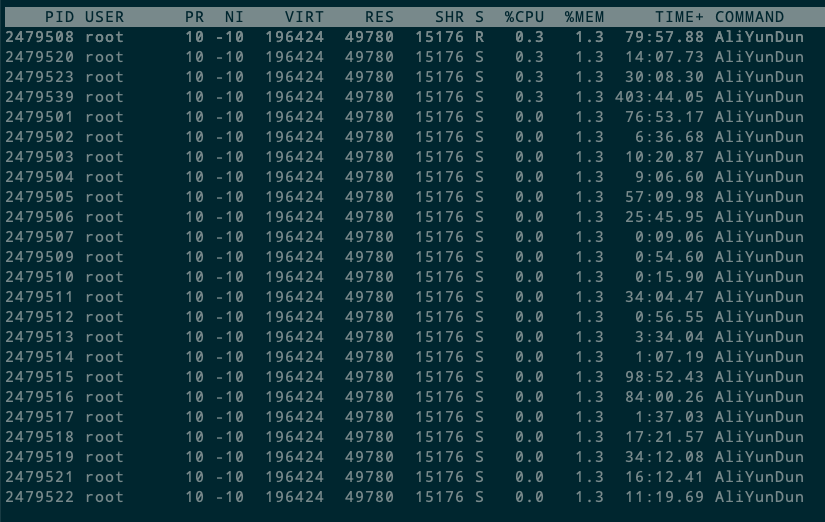825x522 pixels.
Task: Select PID 2479523
Action: click(x=39, y=77)
